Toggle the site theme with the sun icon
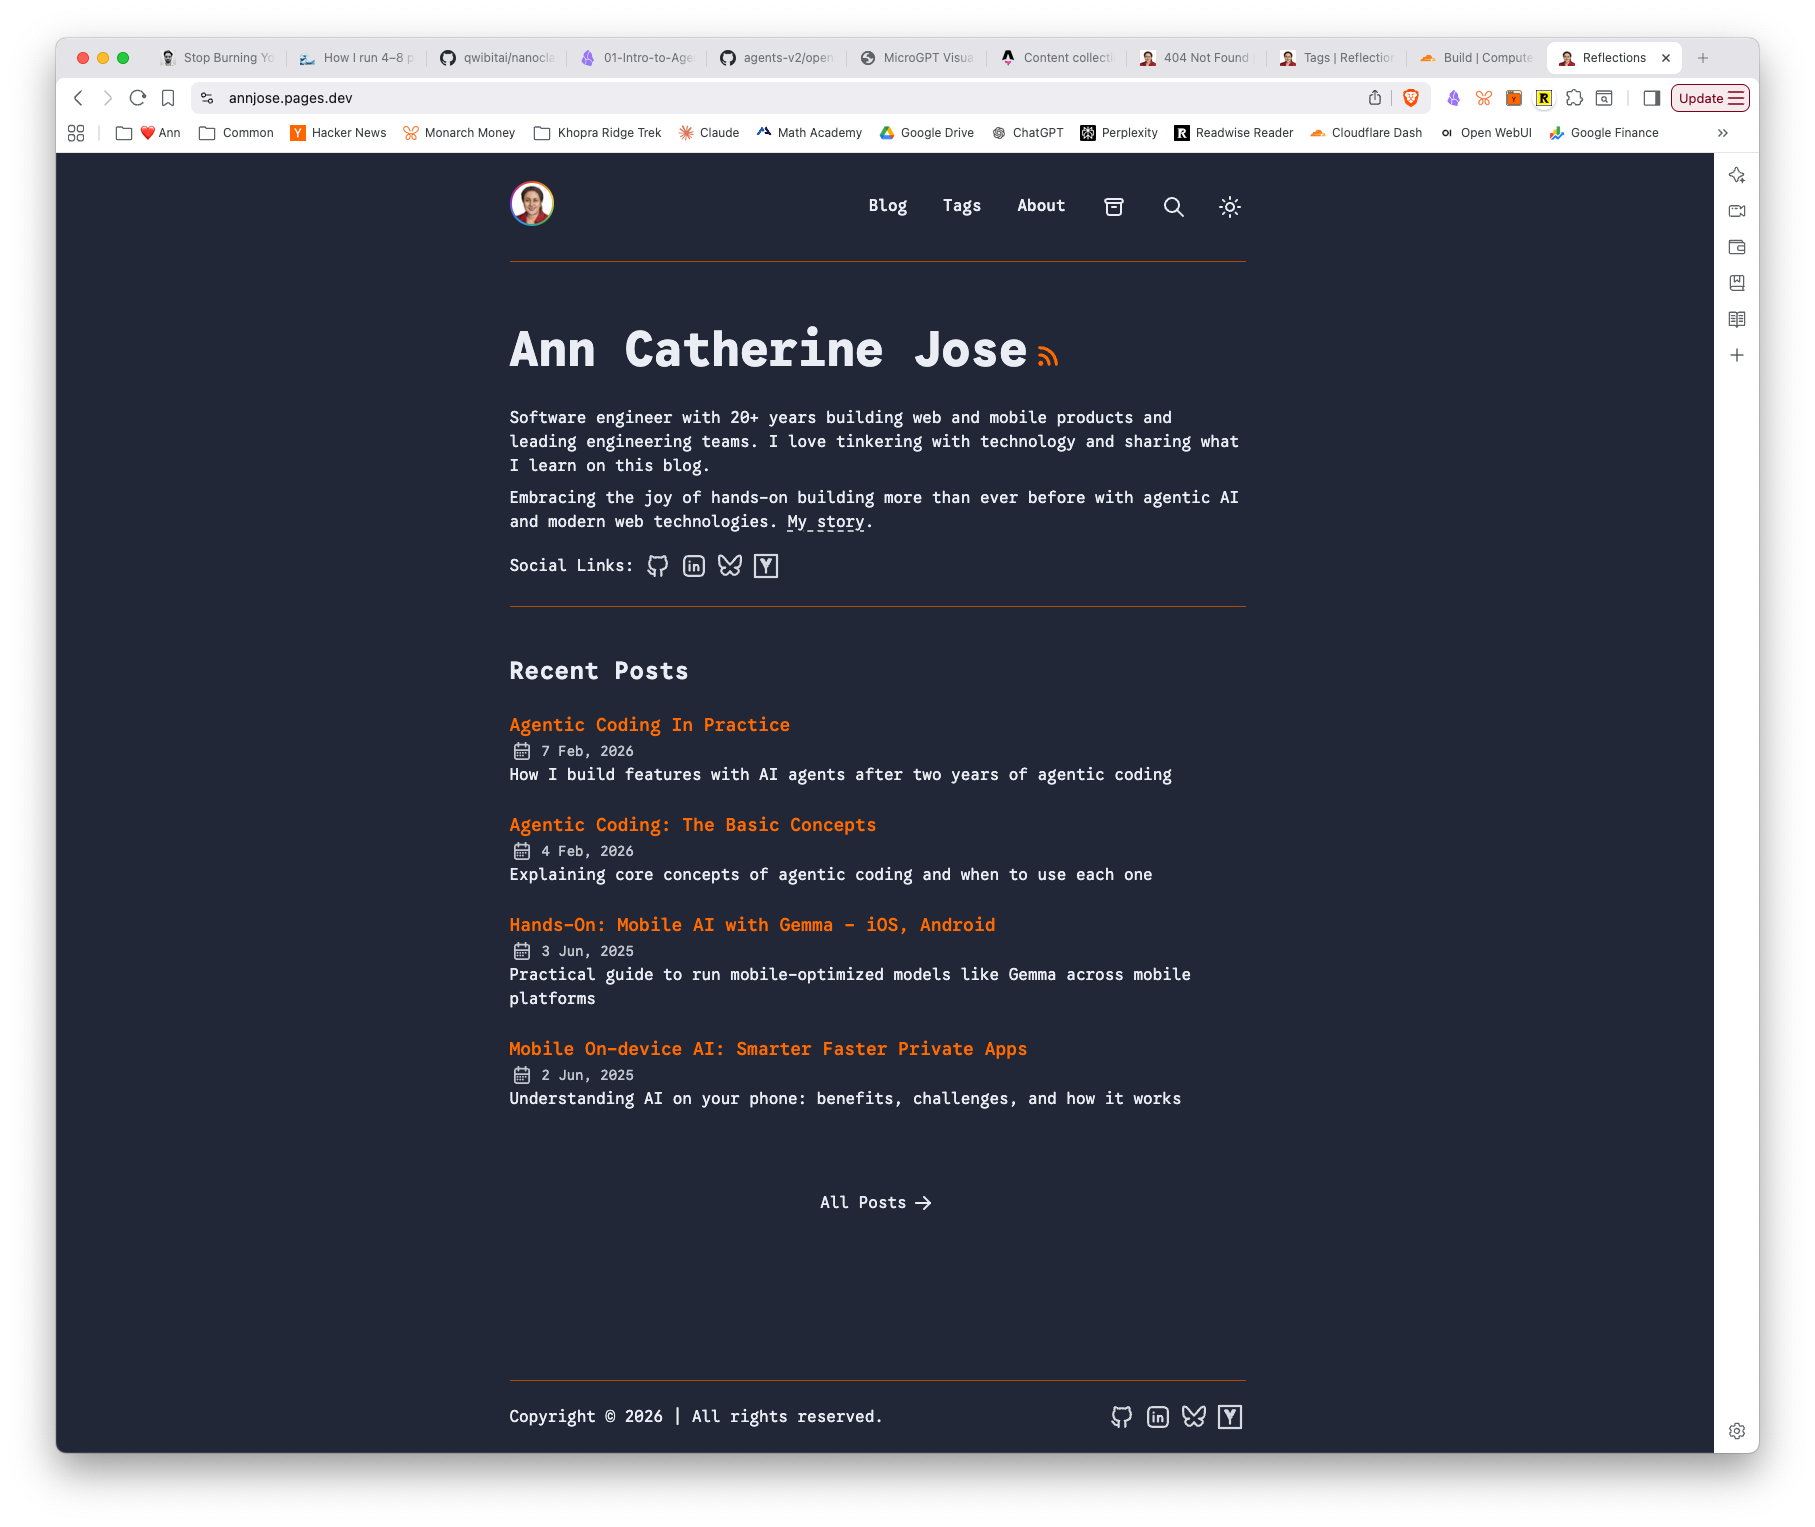 pos(1229,207)
